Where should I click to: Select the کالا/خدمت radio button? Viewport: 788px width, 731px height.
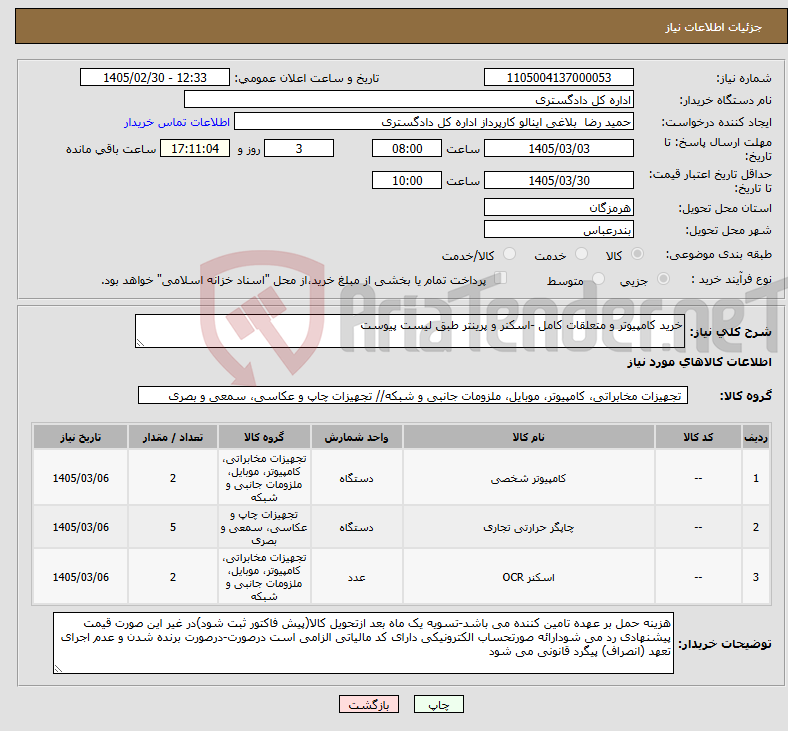click(510, 254)
